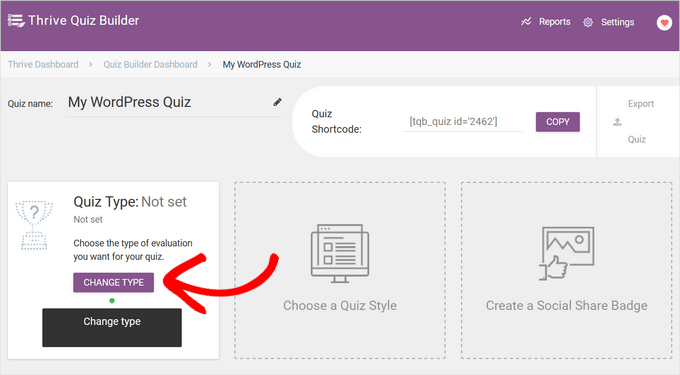680x375 pixels.
Task: Click the heart icon in top right
Action: (664, 23)
